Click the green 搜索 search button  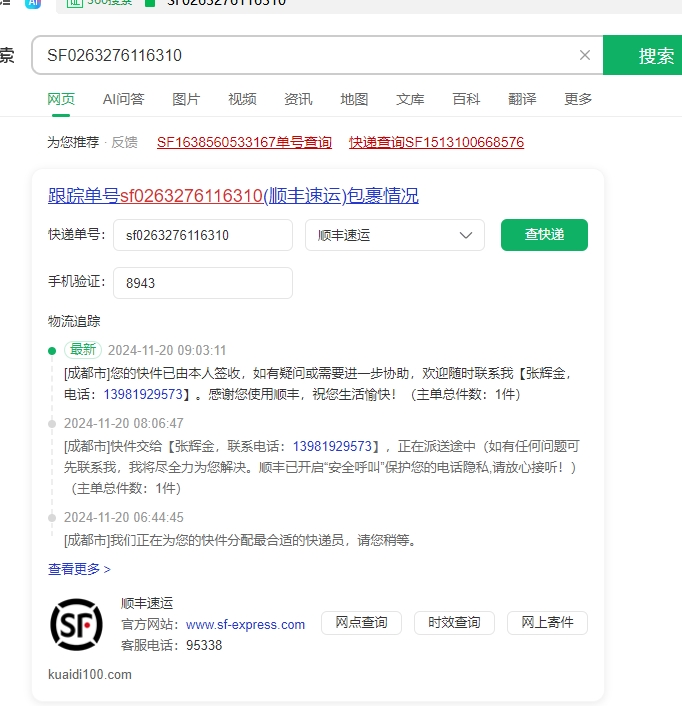[642, 55]
